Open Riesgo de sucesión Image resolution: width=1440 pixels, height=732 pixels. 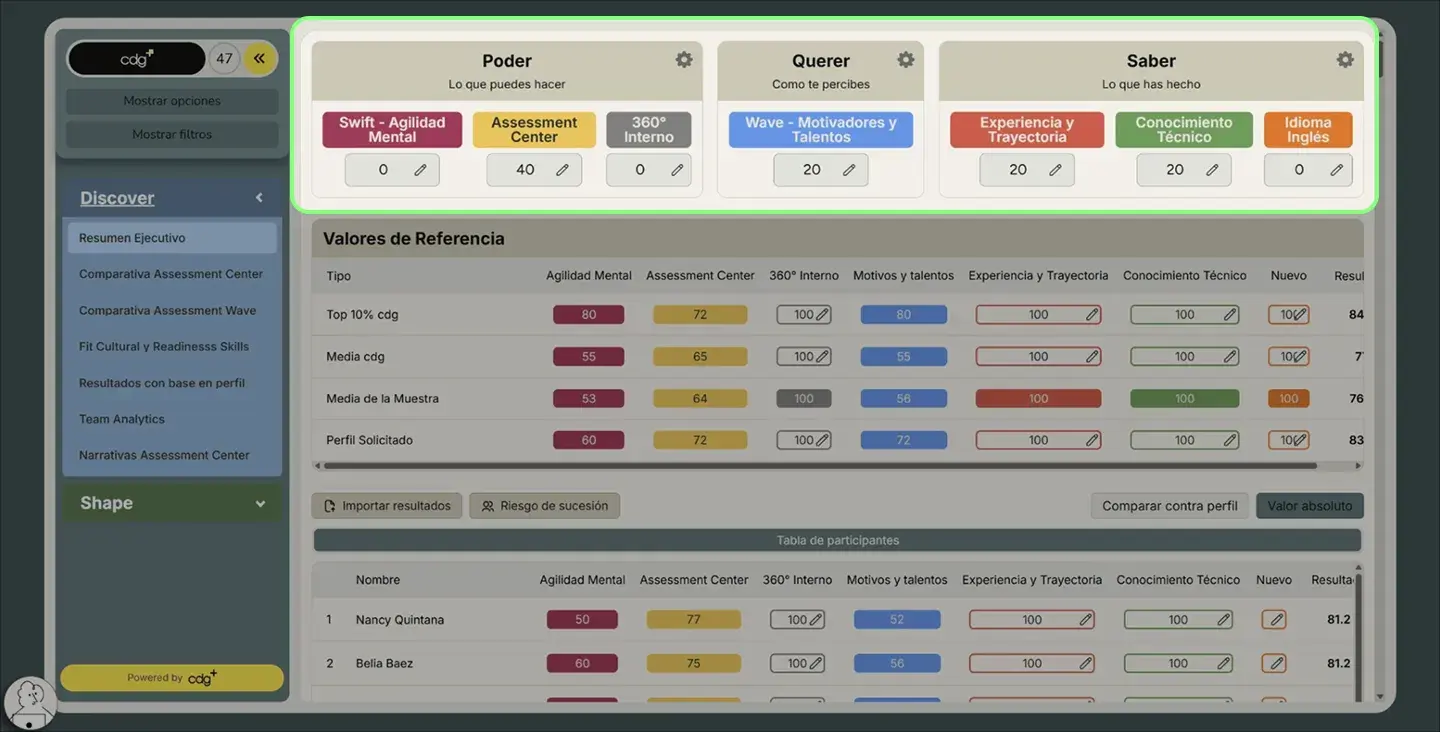[545, 506]
